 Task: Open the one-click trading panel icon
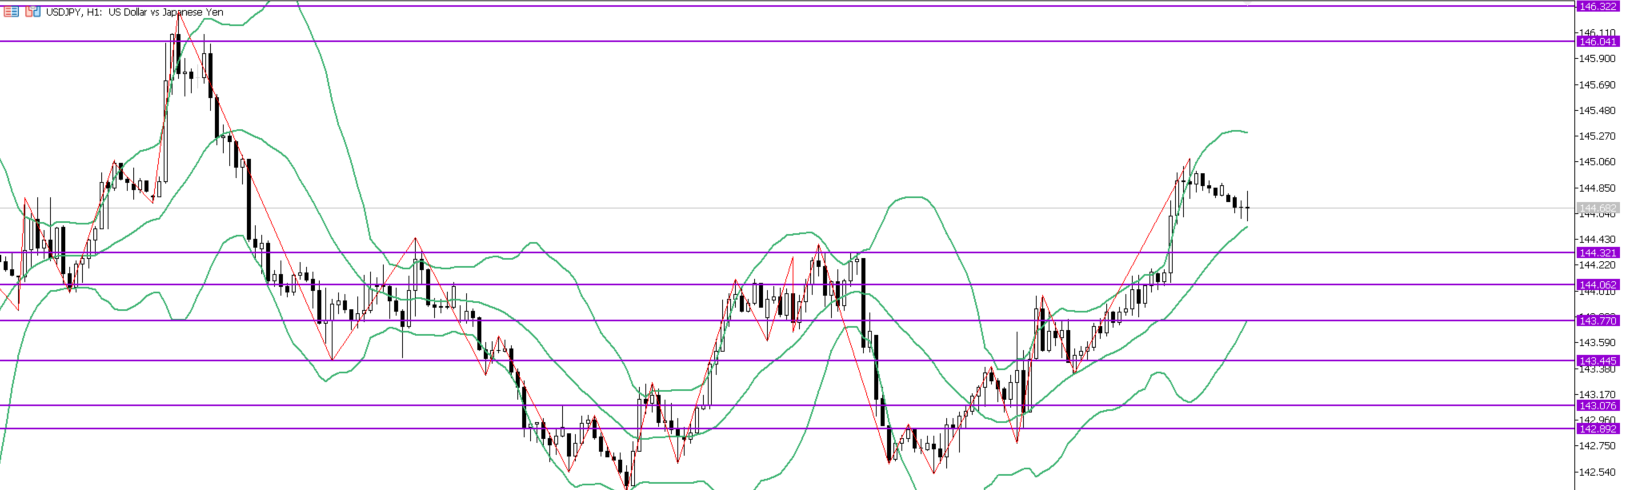[33, 12]
